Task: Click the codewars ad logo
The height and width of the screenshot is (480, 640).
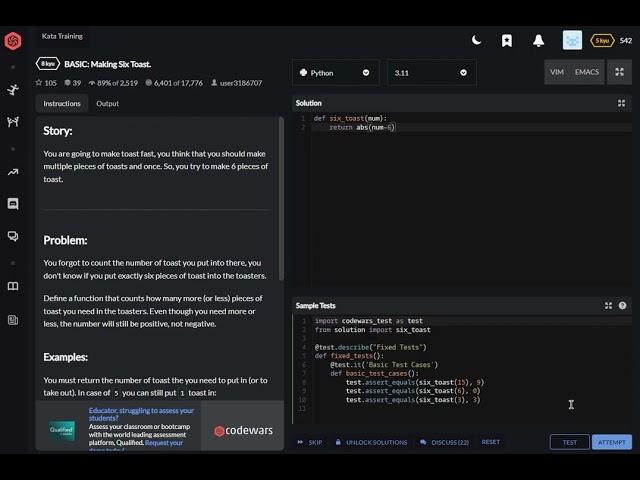Action: (x=243, y=431)
